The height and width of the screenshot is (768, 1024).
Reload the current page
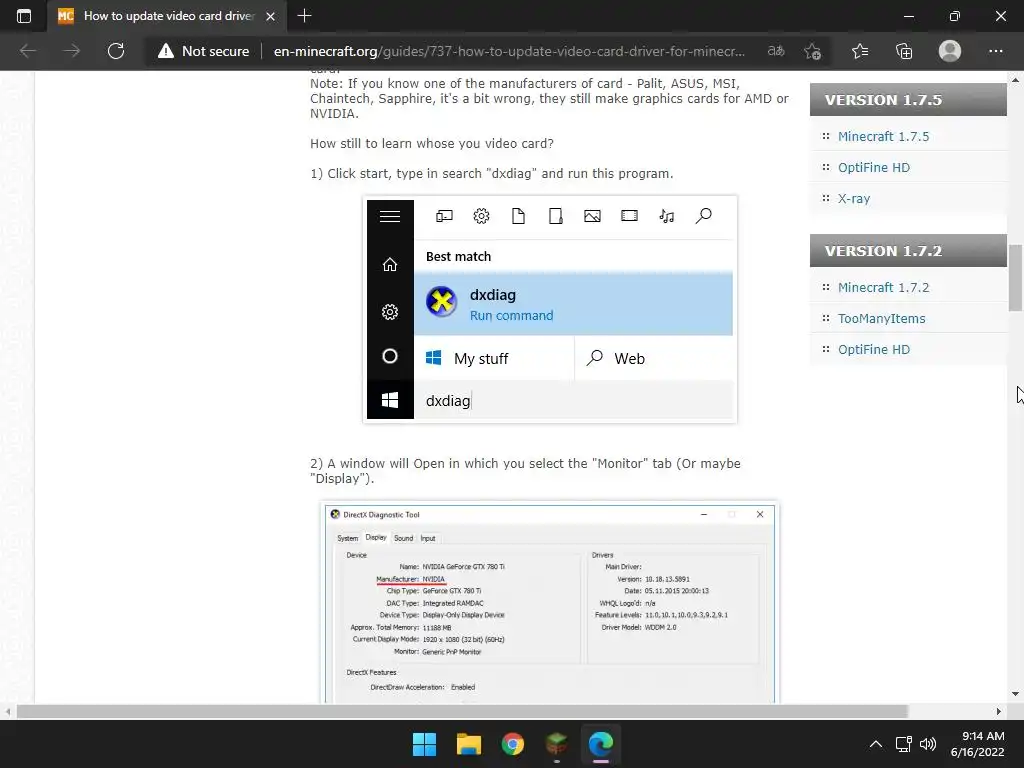tap(116, 51)
